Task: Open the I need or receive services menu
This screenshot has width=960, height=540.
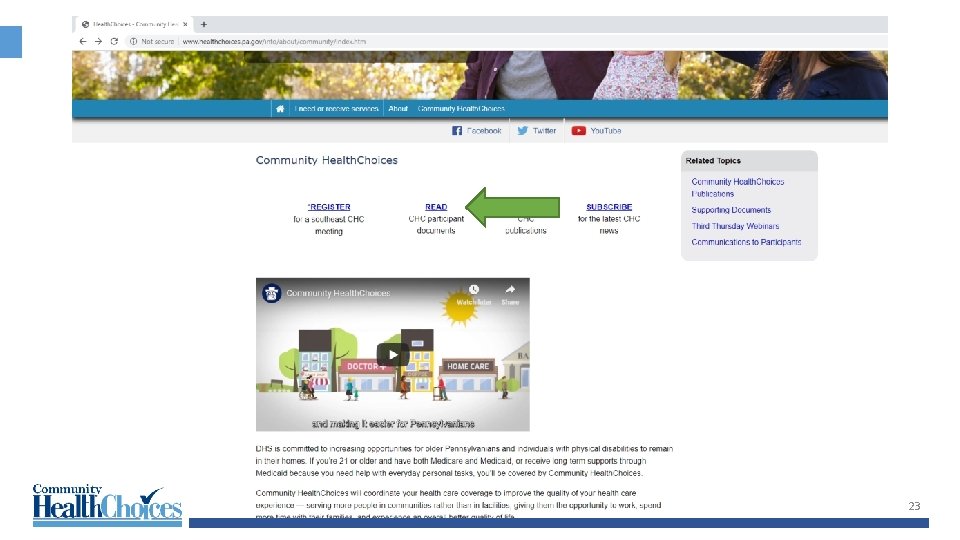Action: click(337, 108)
